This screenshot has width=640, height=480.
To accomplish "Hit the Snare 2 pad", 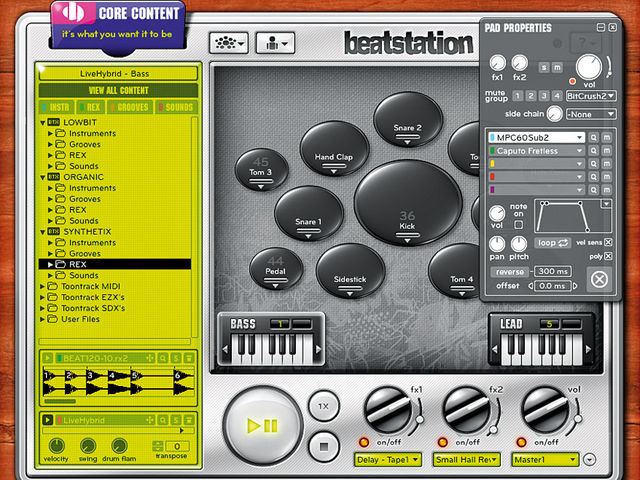I will 408,119.
